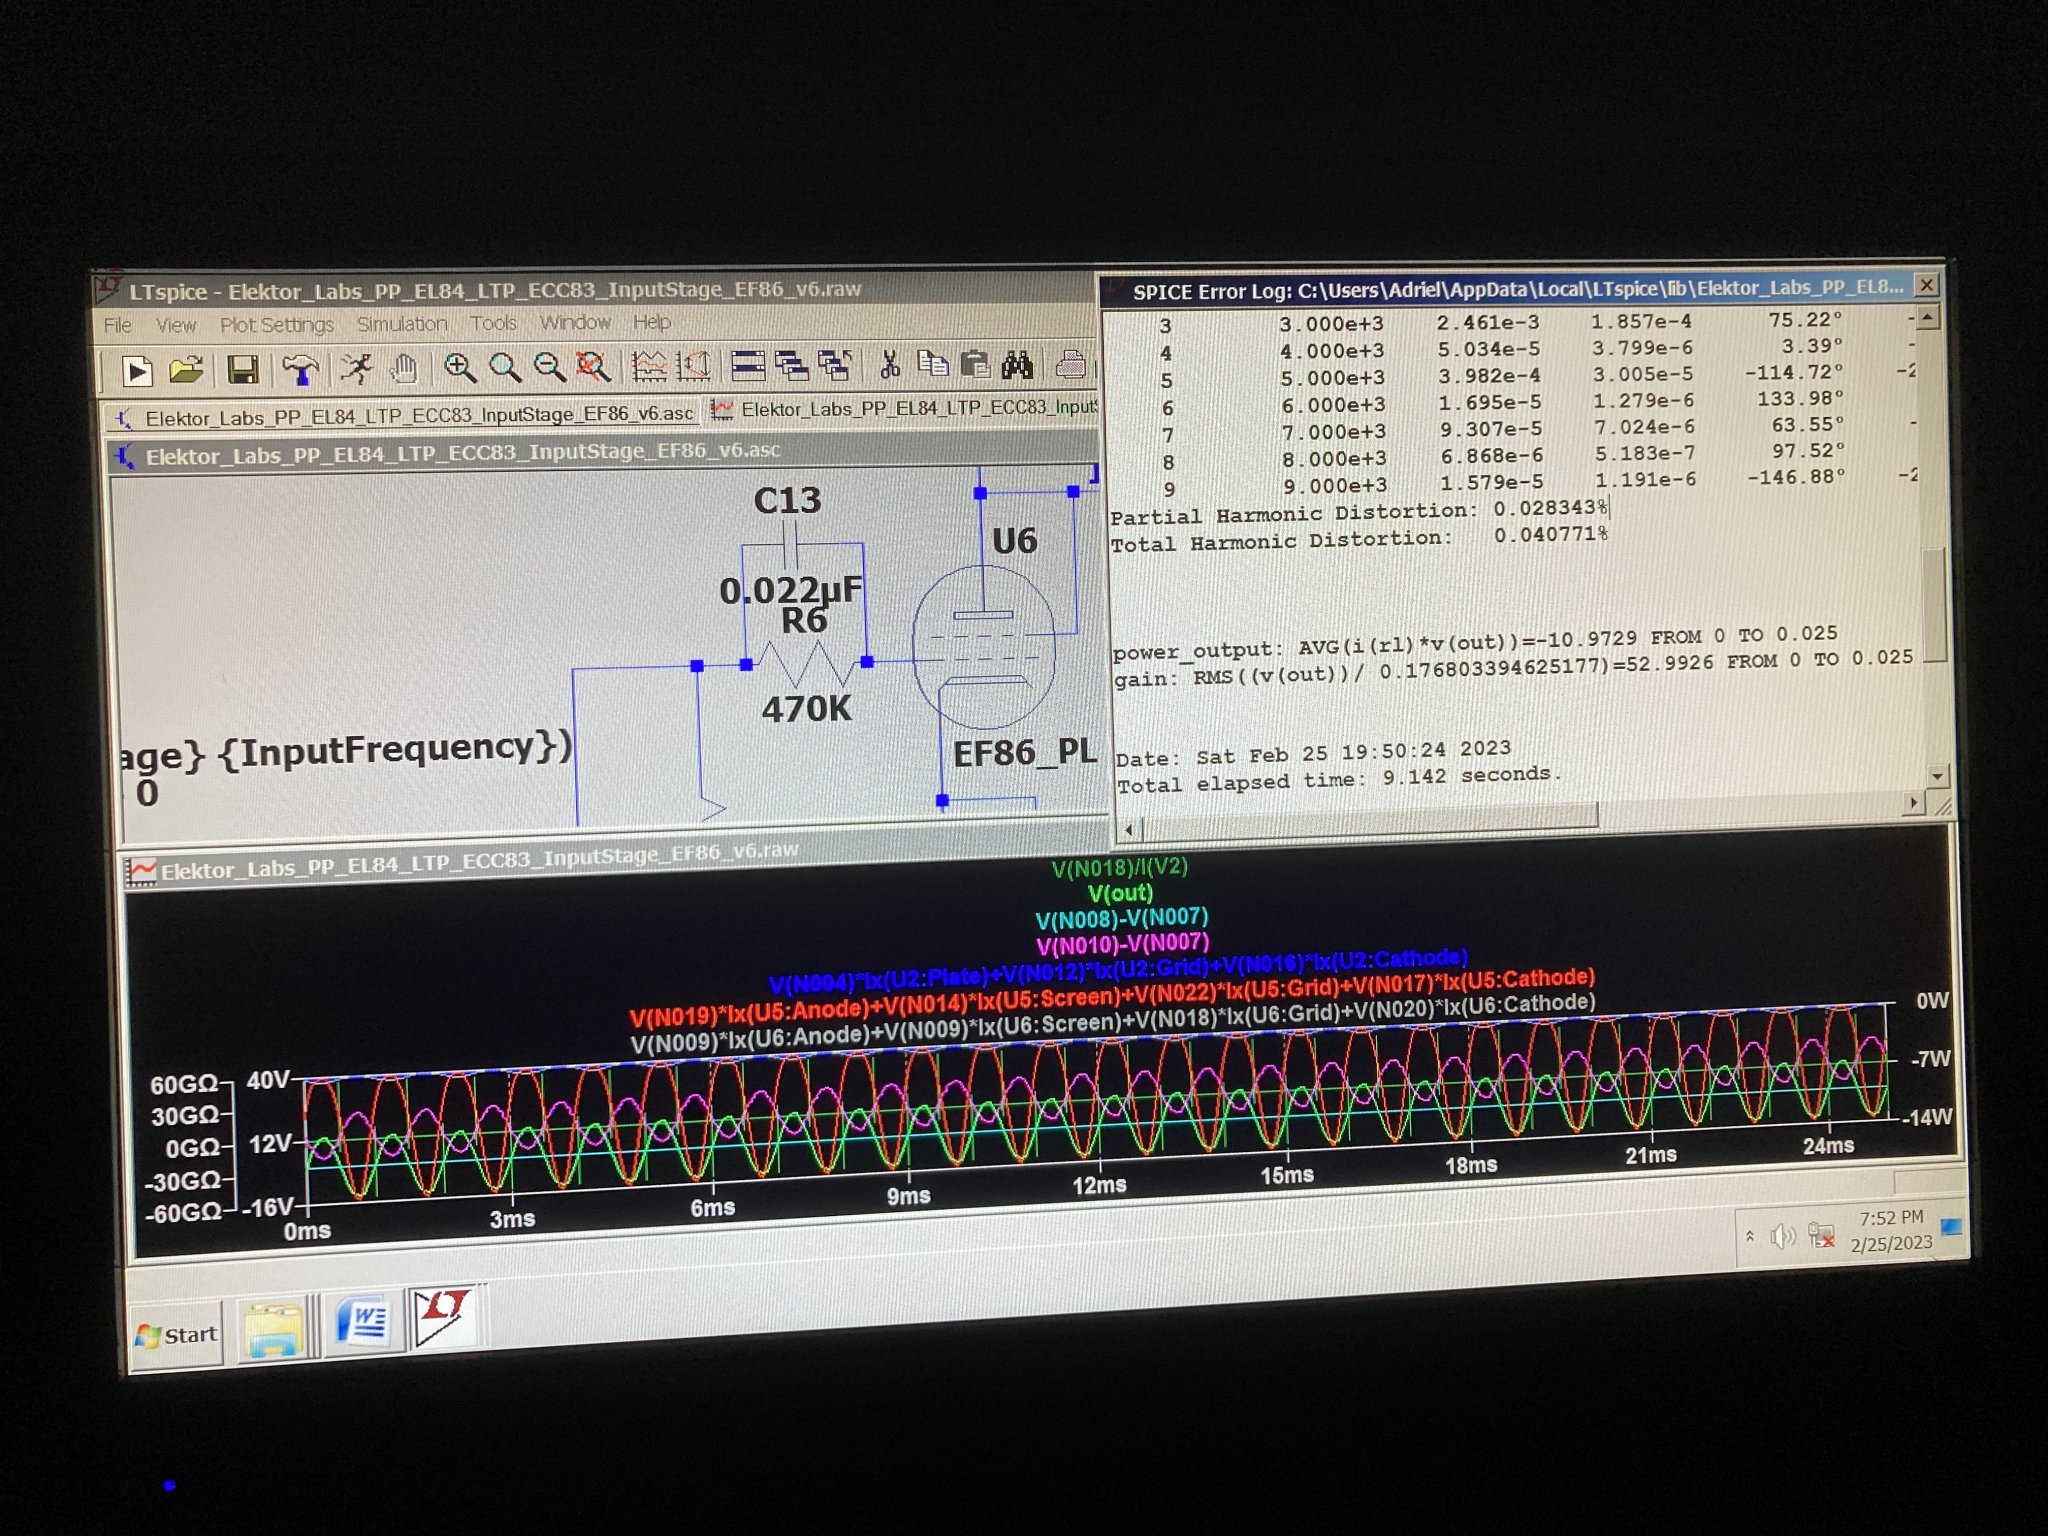Click the Paste clipboard icon
Screen dimensions: 2048x1536
coord(975,365)
